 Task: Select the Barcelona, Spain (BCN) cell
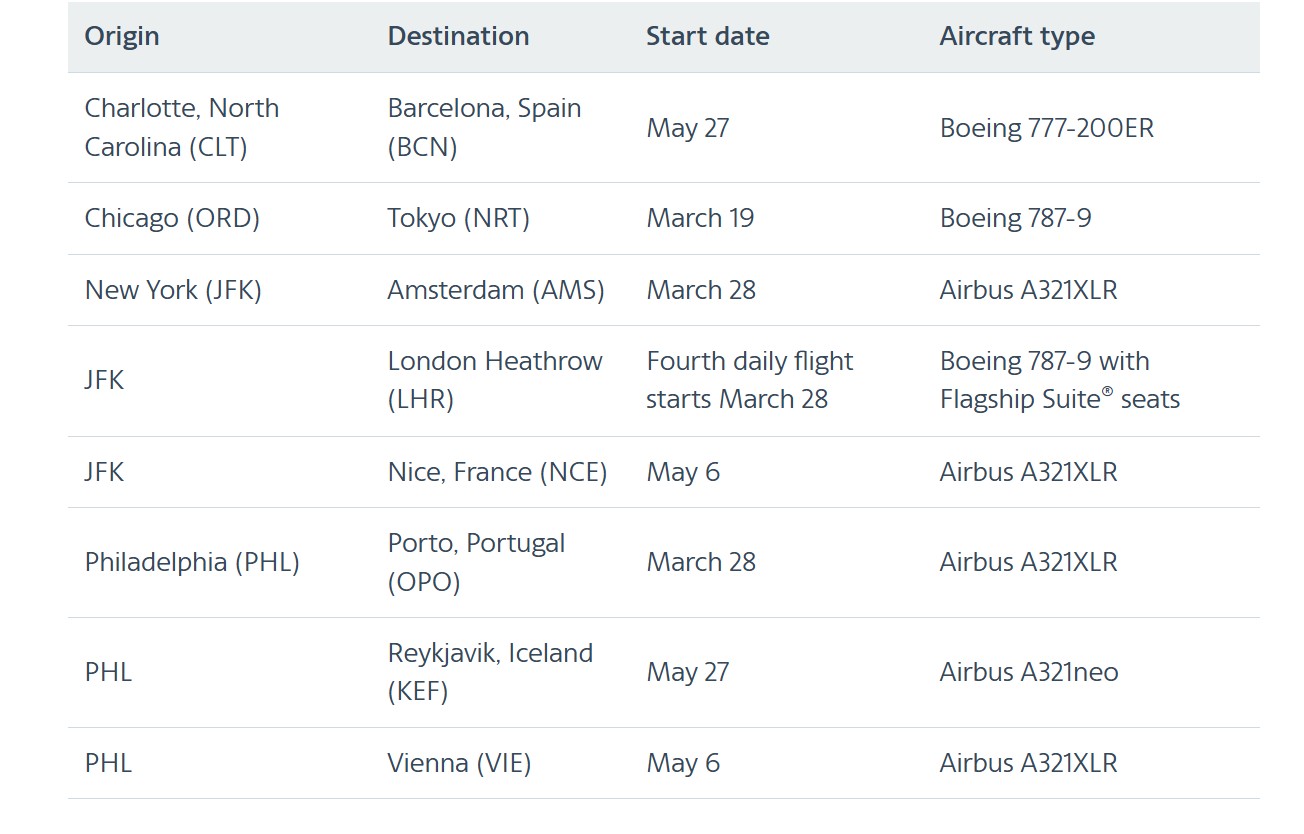[485, 127]
